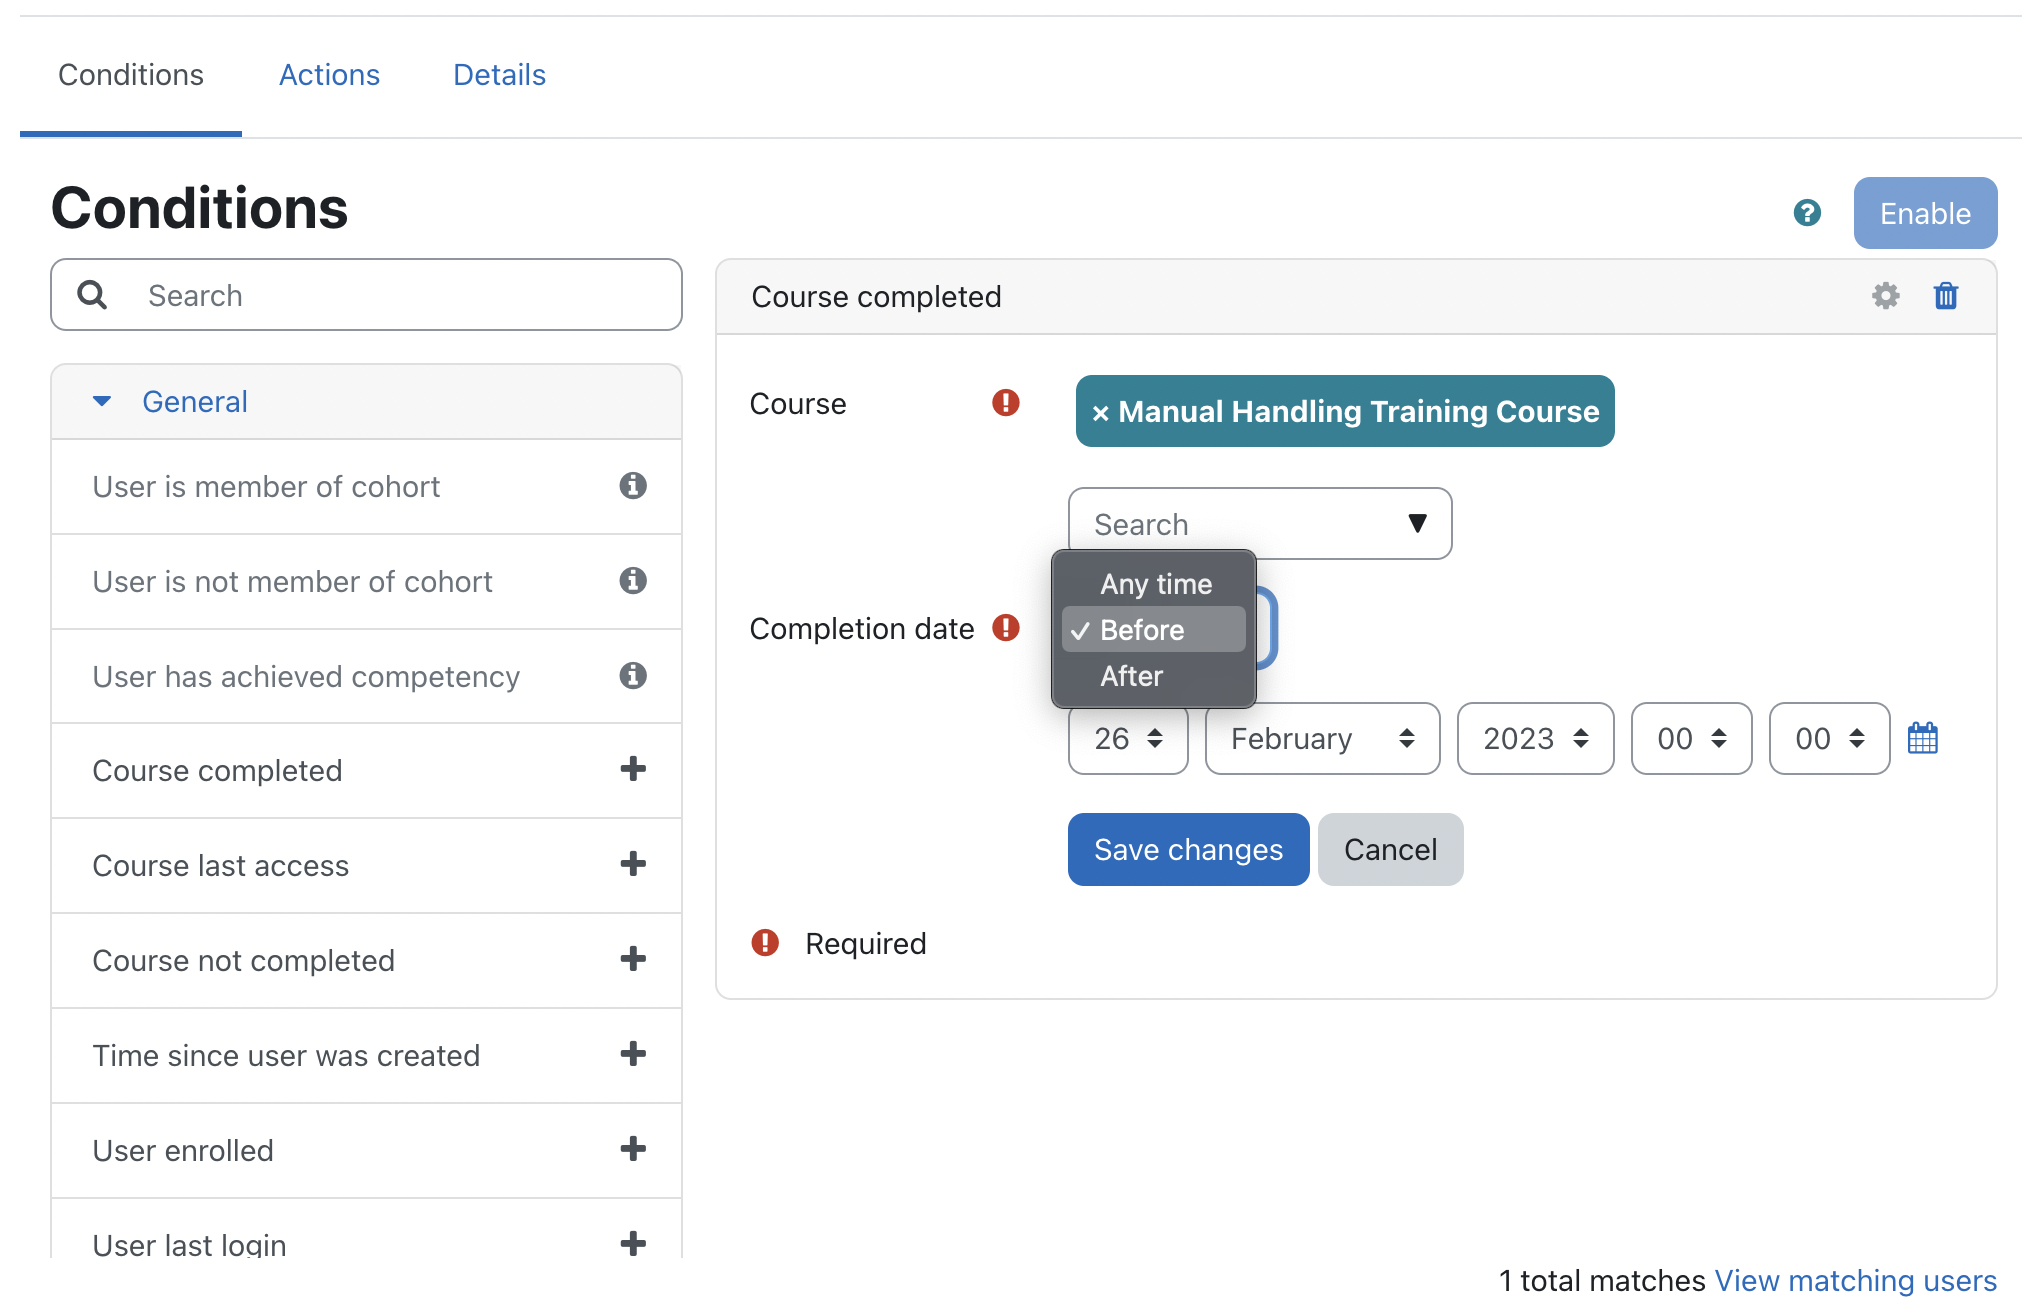Open the Course completed settings gear

pyautogui.click(x=1885, y=296)
